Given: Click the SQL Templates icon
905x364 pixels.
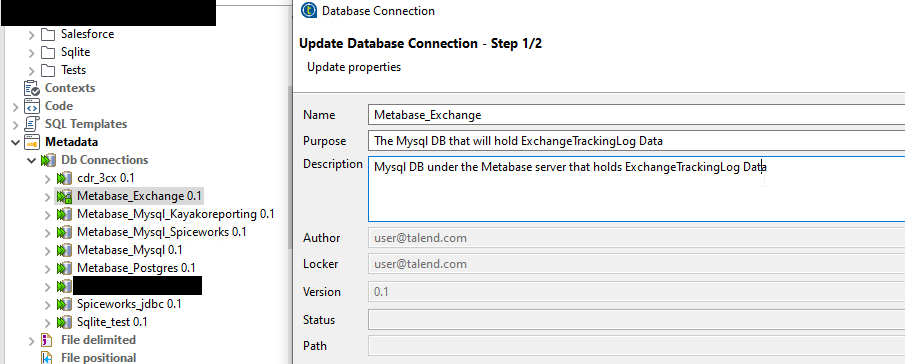Looking at the screenshot, I should pos(32,124).
